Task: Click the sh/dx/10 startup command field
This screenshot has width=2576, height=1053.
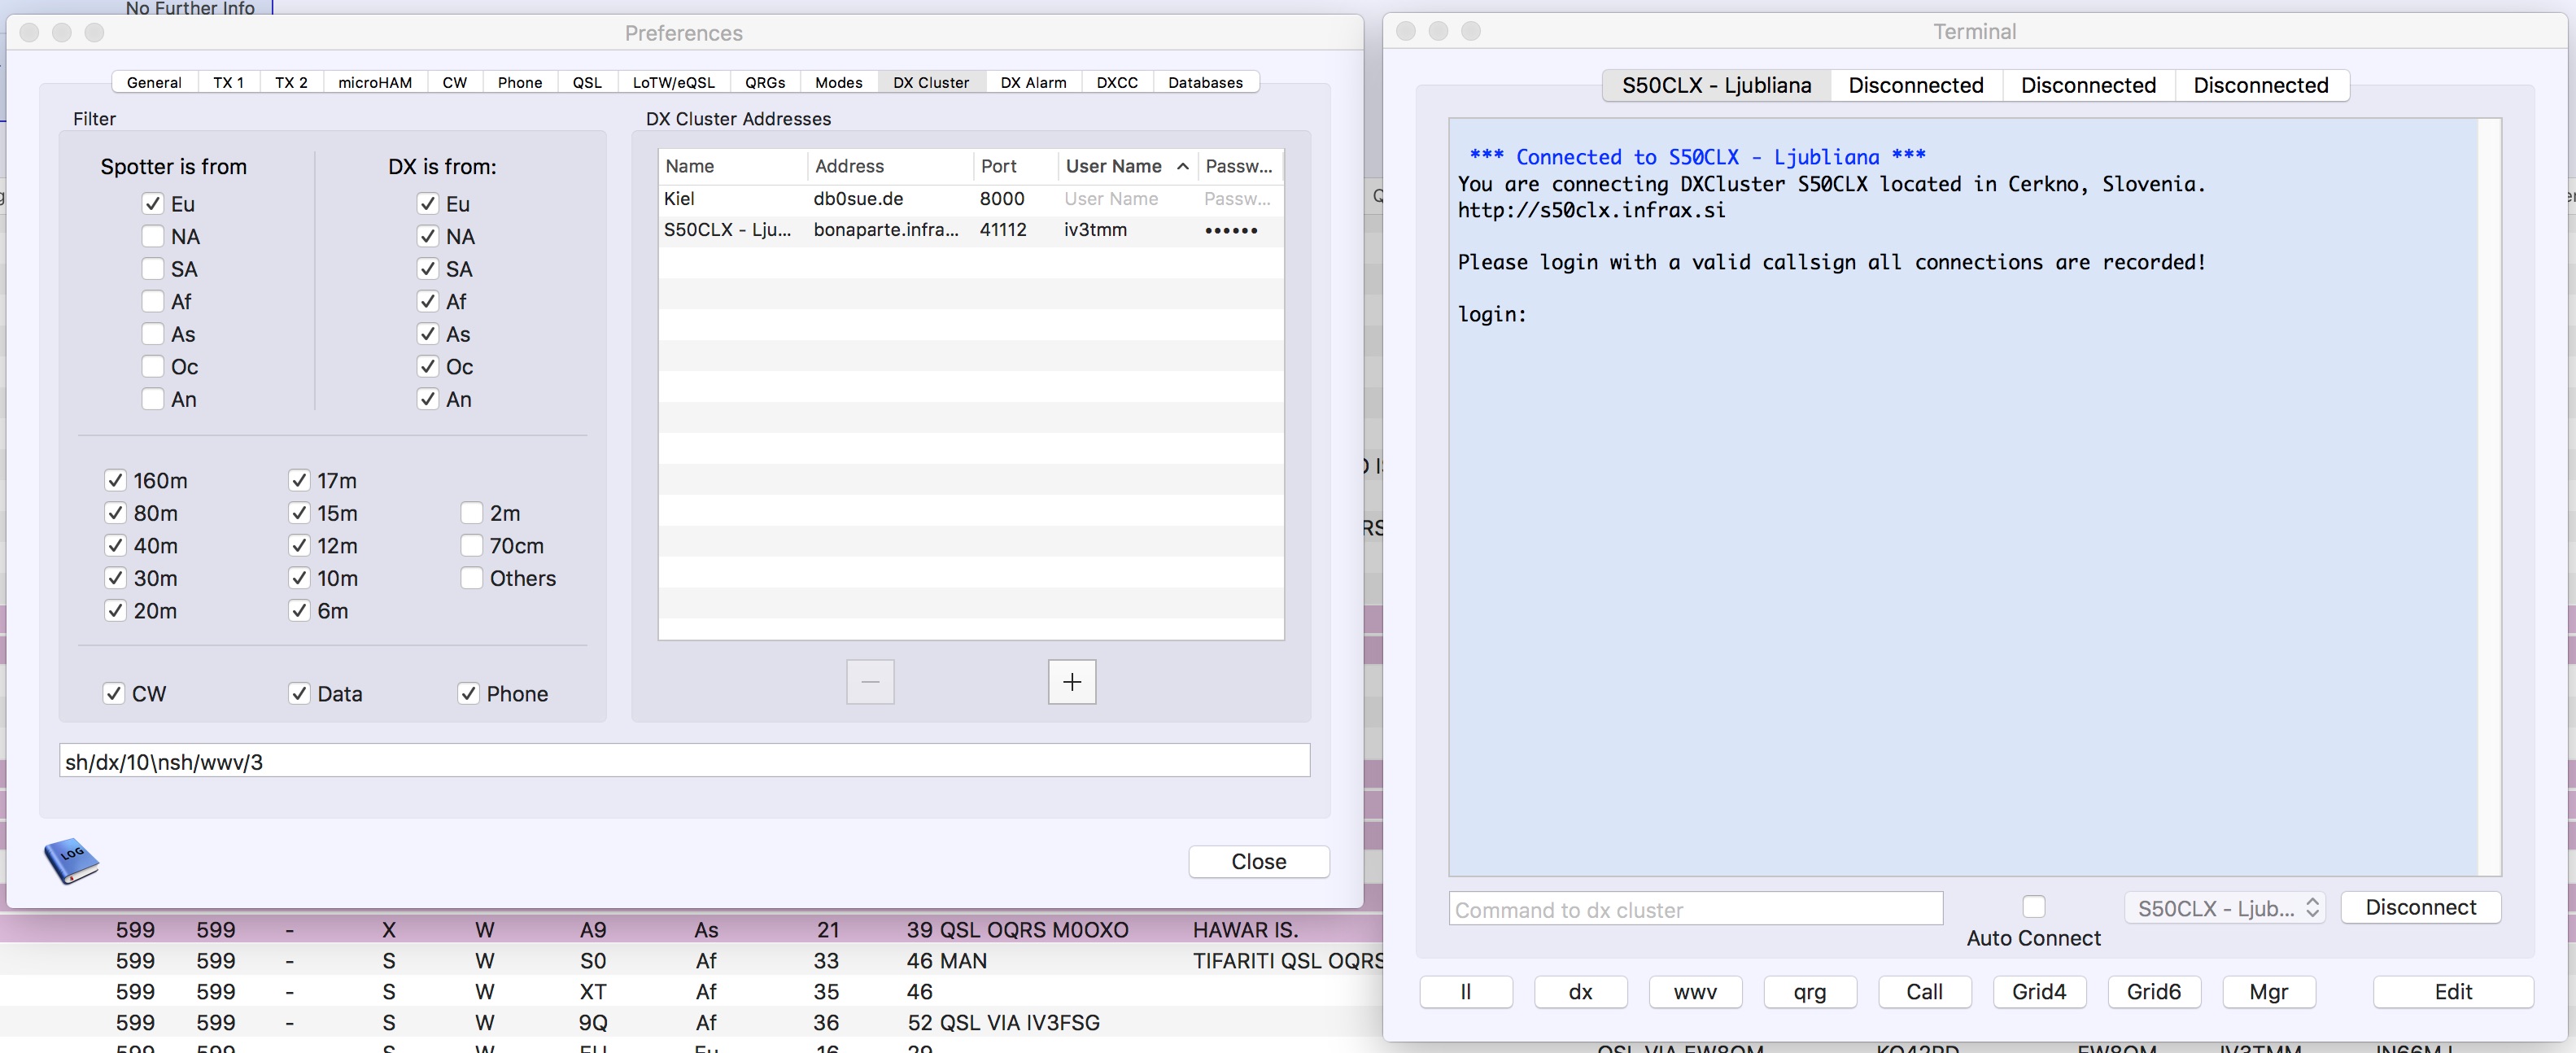Action: 684,761
